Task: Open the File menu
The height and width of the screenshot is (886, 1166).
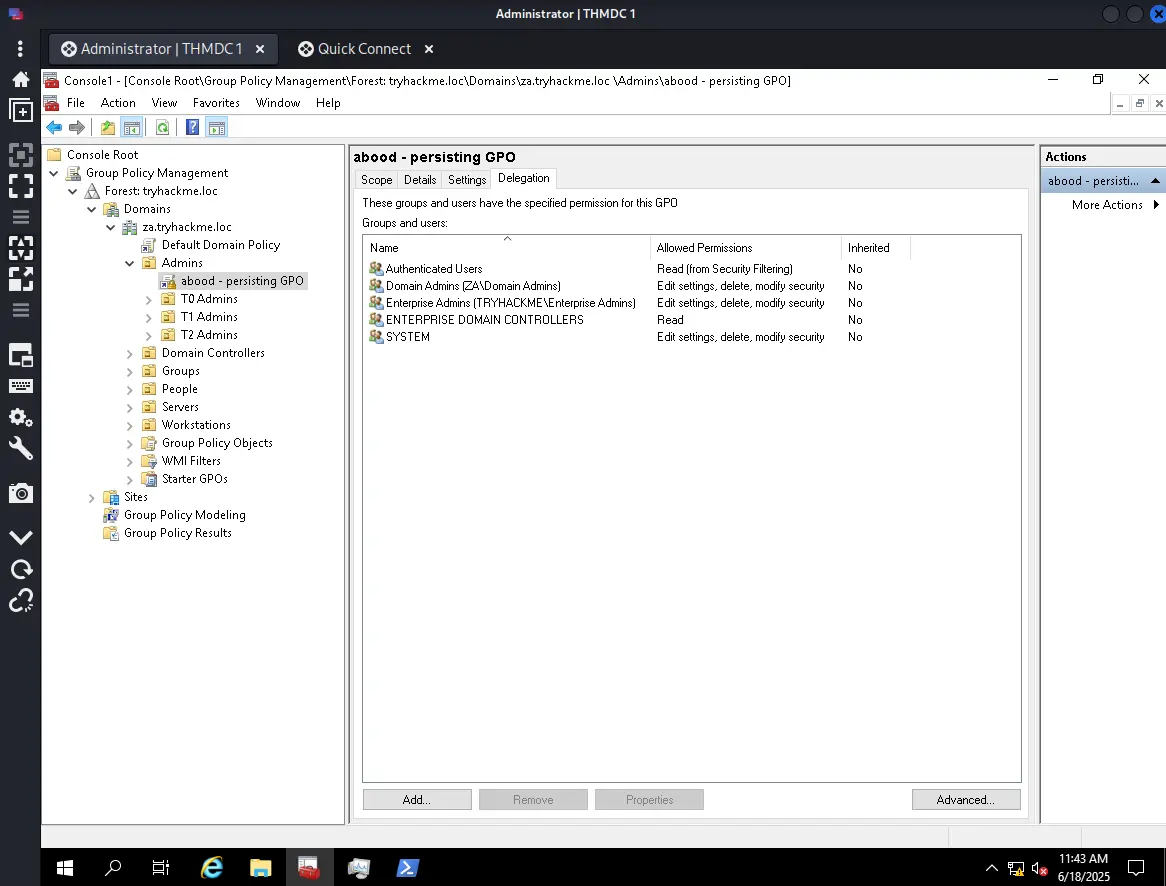Action: (76, 103)
